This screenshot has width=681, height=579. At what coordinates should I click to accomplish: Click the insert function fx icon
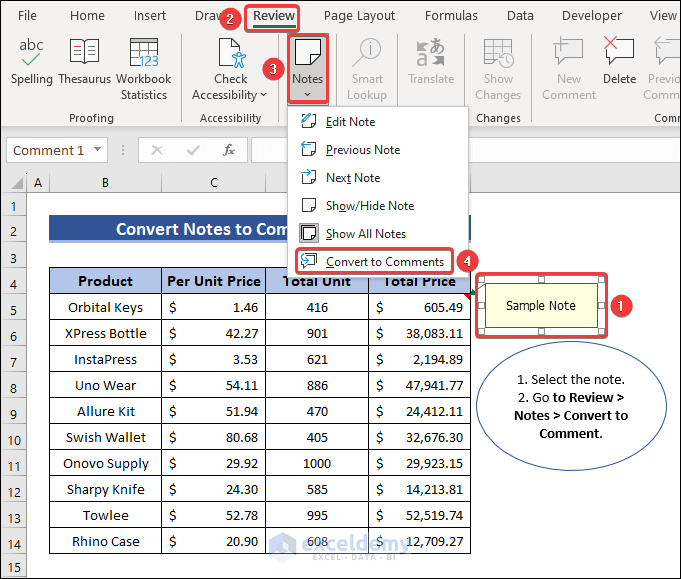click(x=229, y=150)
